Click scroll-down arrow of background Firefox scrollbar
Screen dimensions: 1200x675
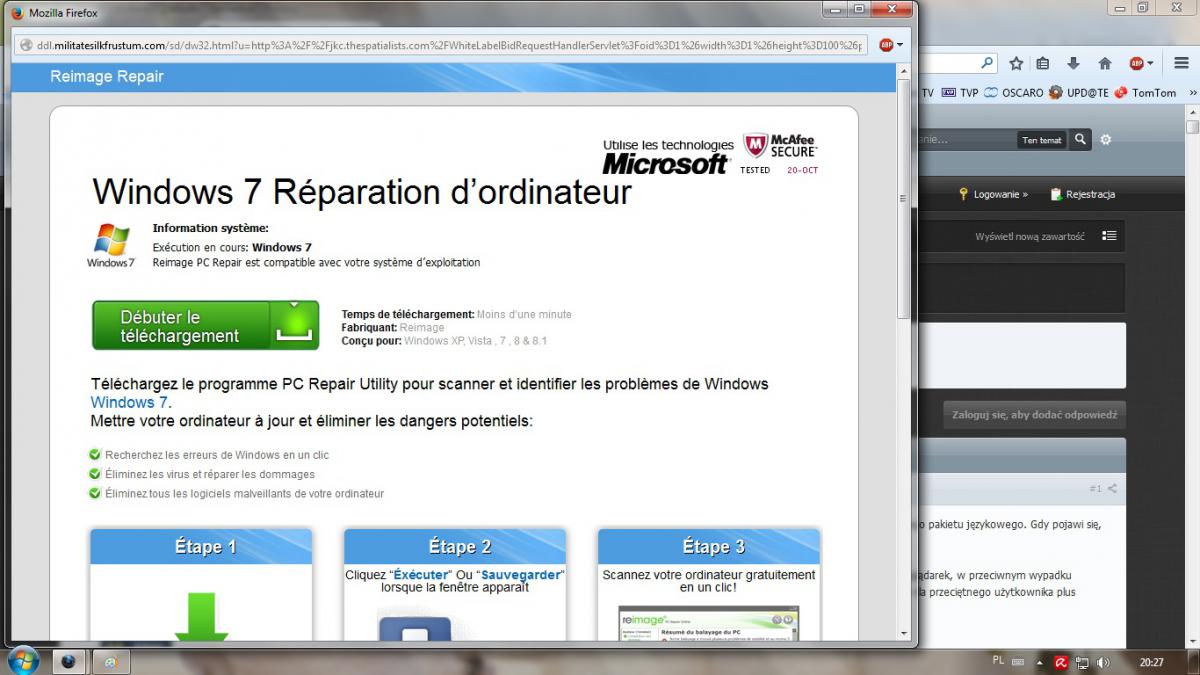[1192, 639]
